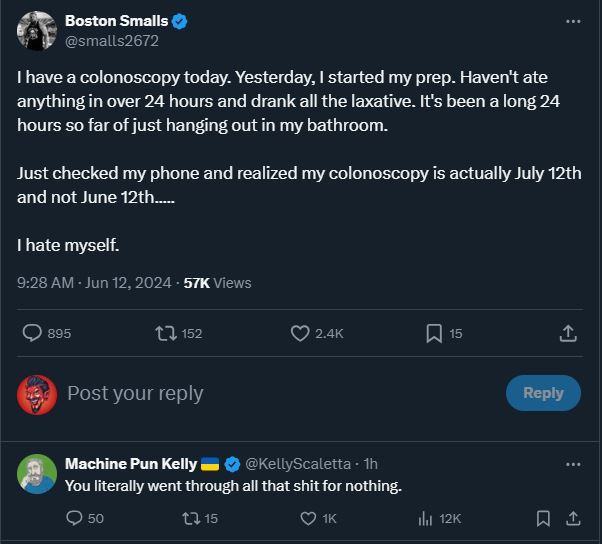Like Machine Pun Kelly's reply

pos(310,518)
